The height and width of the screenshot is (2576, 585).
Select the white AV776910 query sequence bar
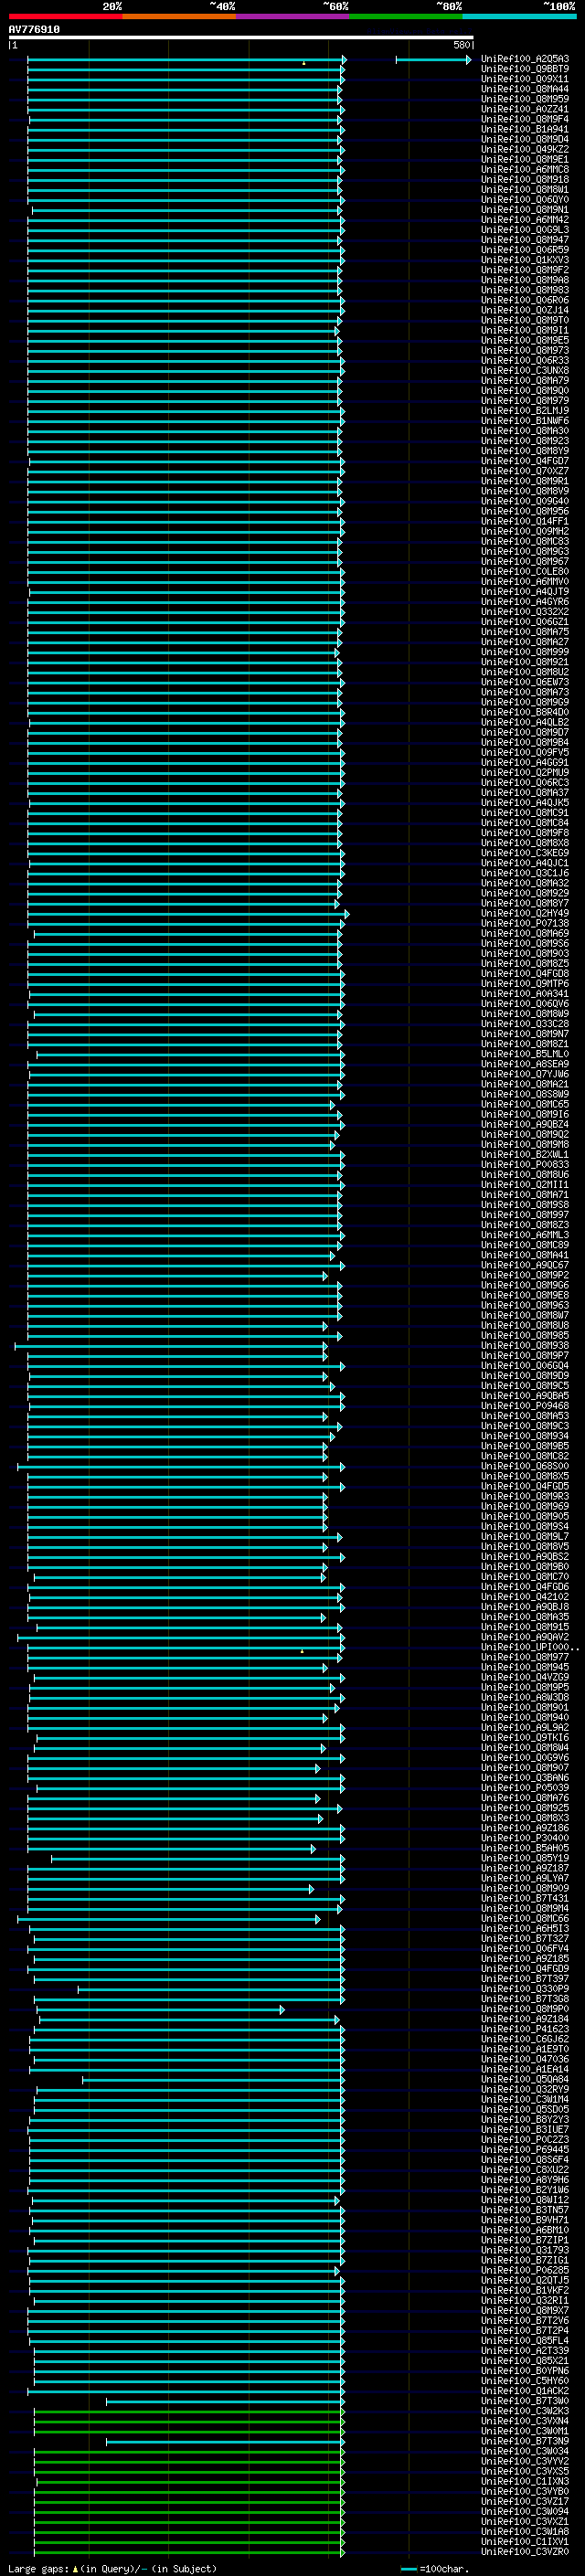[241, 38]
